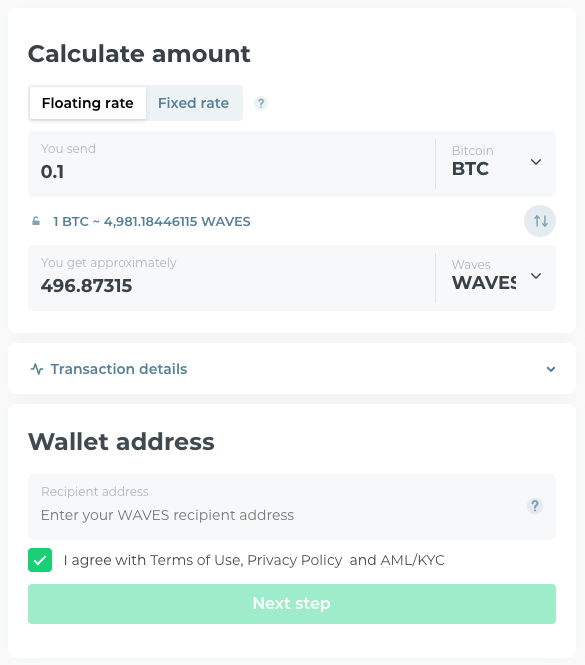This screenshot has height=665, width=585.
Task: Click the pulse icon beside Transaction details
Action: (x=37, y=369)
